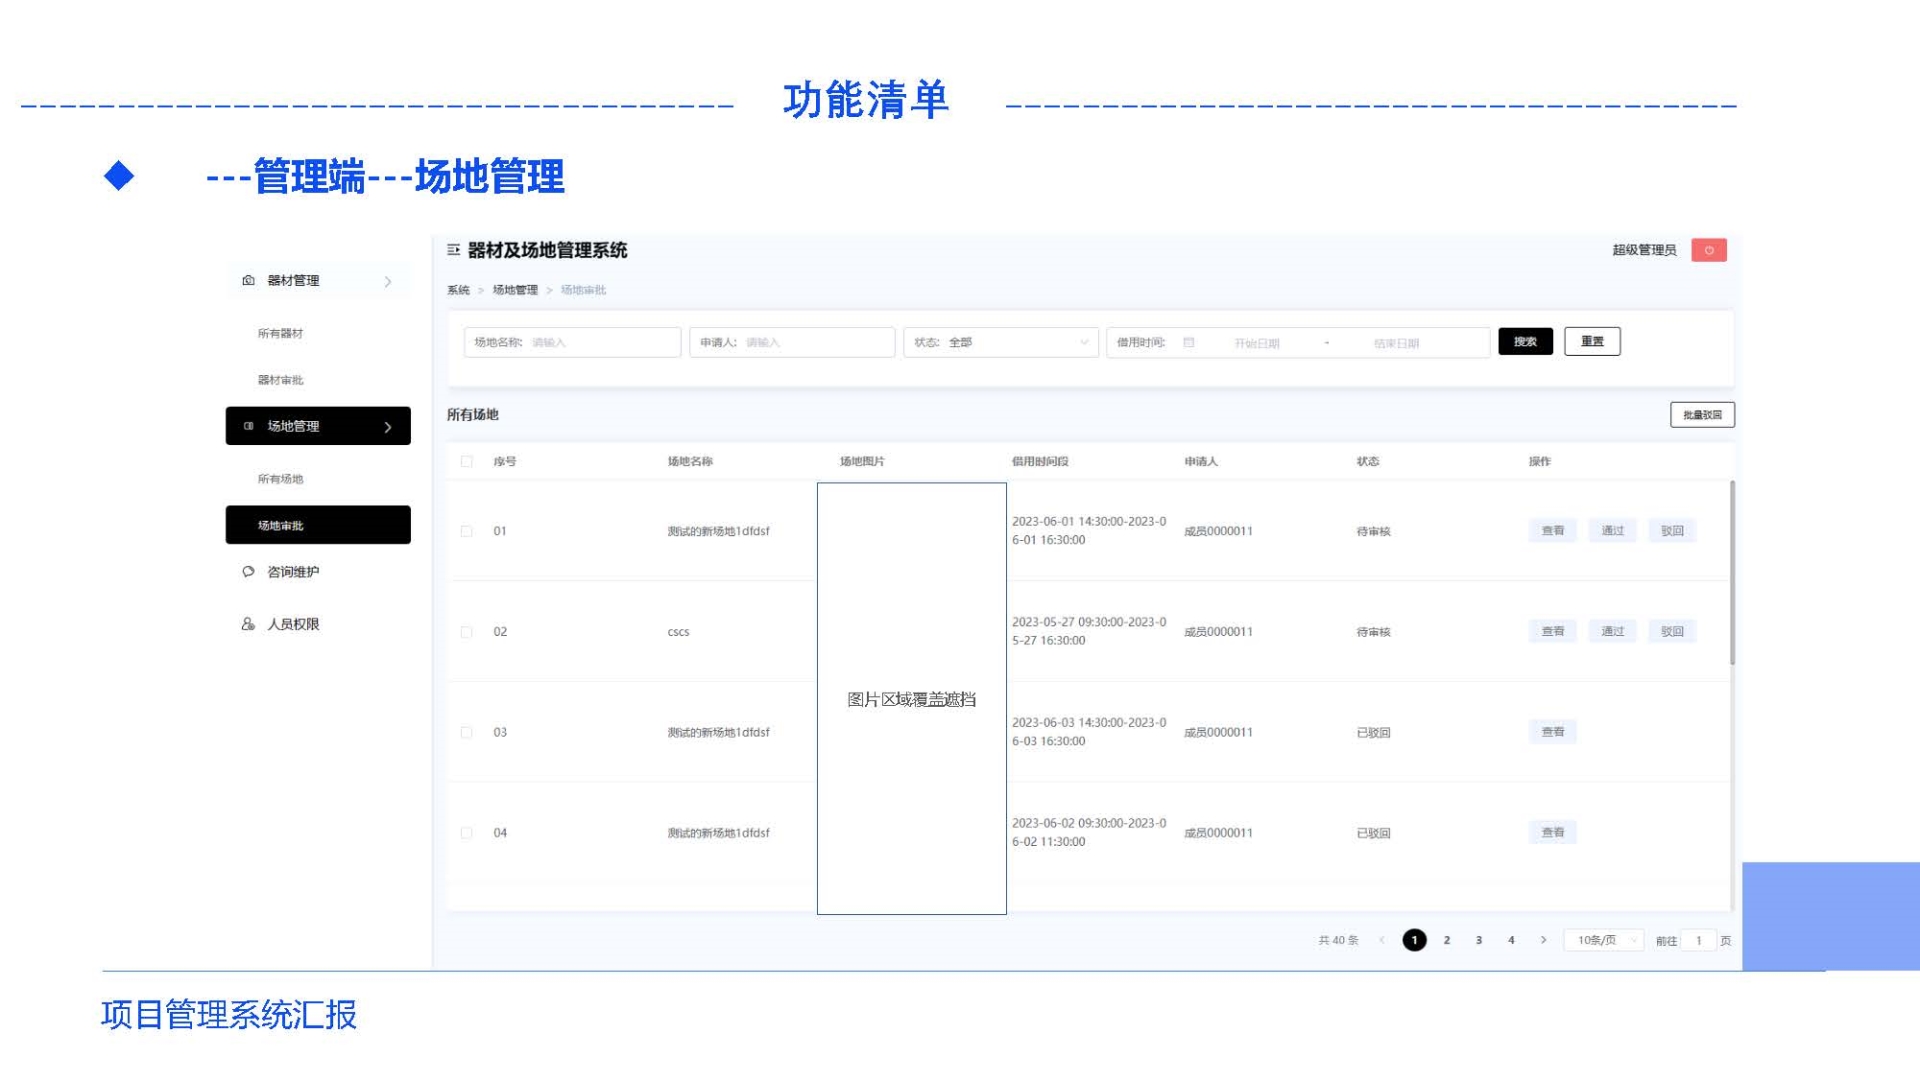Click the sidebar collapse hamburger icon
1920x1080 pixels.
point(453,250)
